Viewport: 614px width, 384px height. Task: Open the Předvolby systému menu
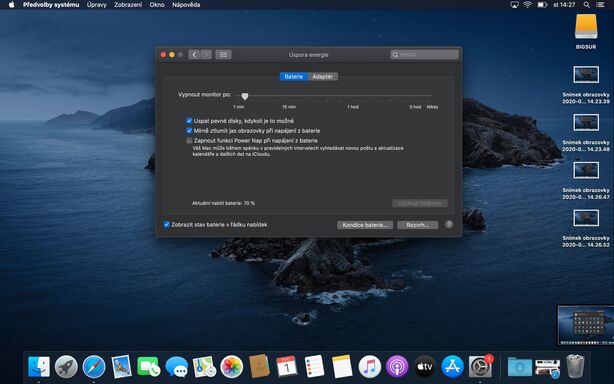[51, 5]
